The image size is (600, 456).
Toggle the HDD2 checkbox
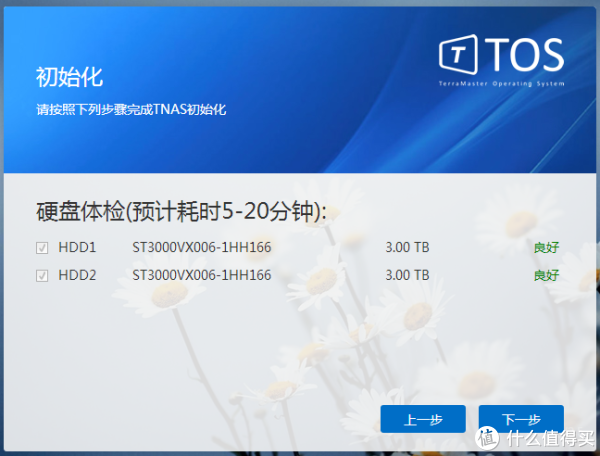[x=42, y=275]
